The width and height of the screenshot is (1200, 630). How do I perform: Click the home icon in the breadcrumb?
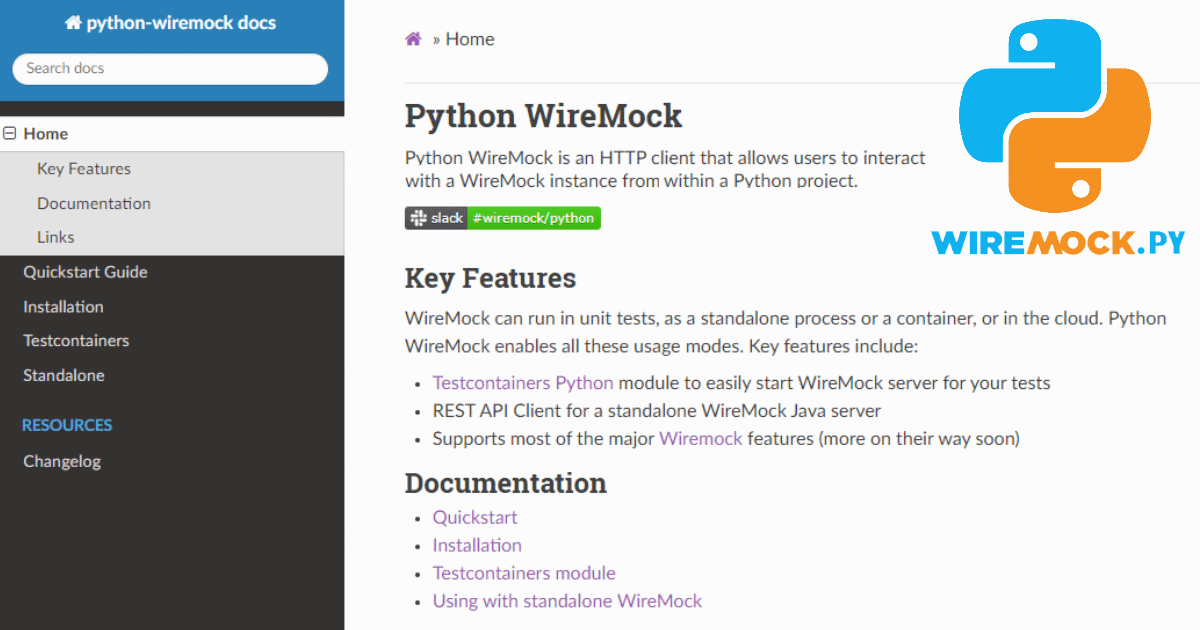click(x=413, y=39)
